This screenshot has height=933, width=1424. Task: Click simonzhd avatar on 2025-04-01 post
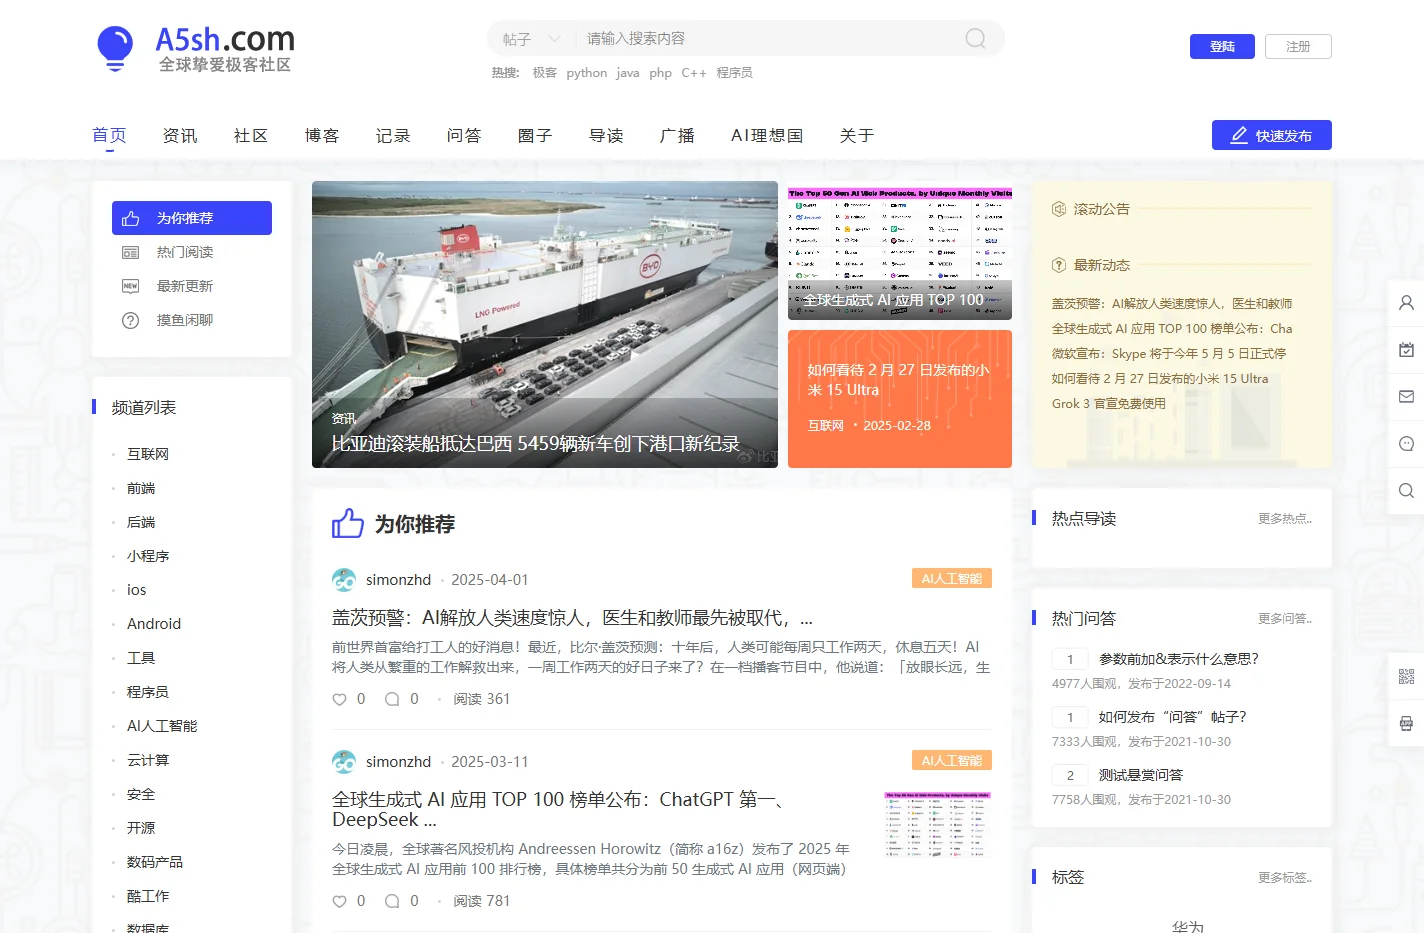pyautogui.click(x=344, y=580)
